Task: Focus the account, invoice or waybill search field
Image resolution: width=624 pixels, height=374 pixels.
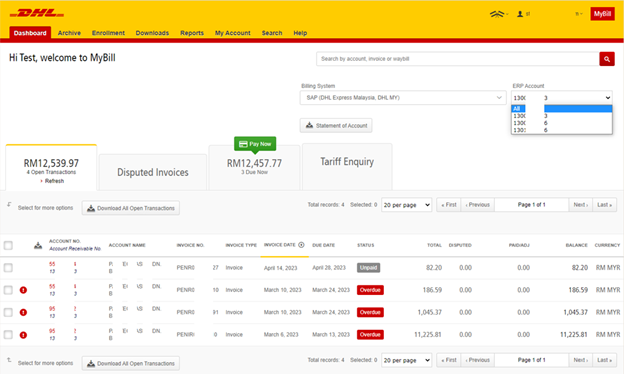Action: (x=458, y=59)
